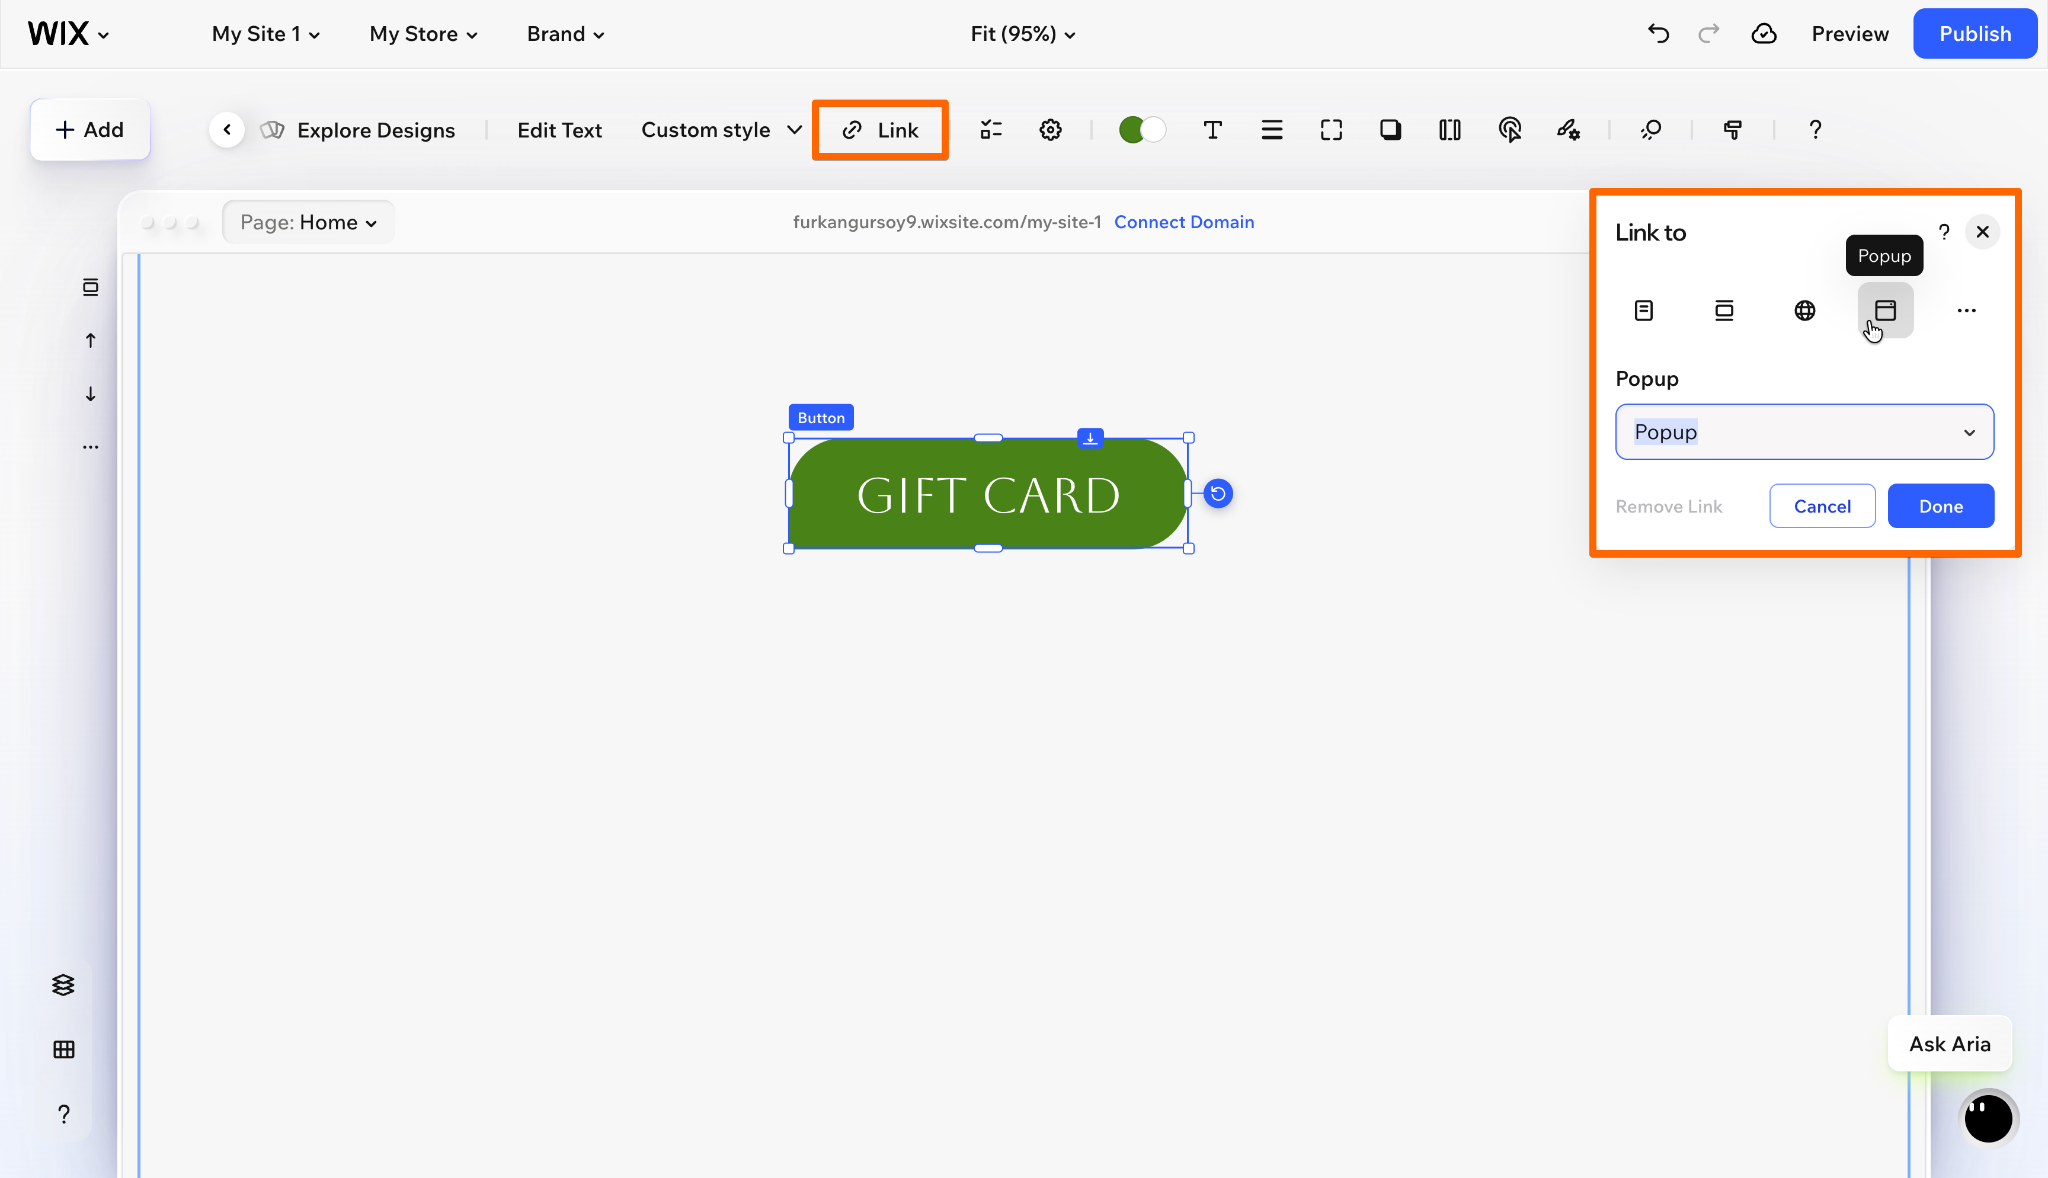Click the Preview button
The image size is (2048, 1178).
coord(1849,34)
